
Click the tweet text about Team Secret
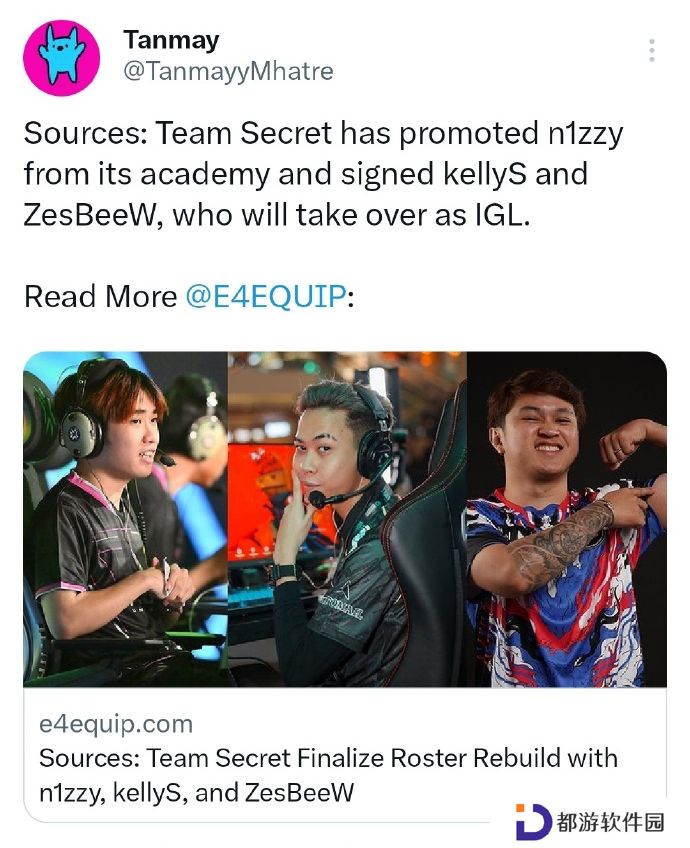pyautogui.click(x=323, y=174)
